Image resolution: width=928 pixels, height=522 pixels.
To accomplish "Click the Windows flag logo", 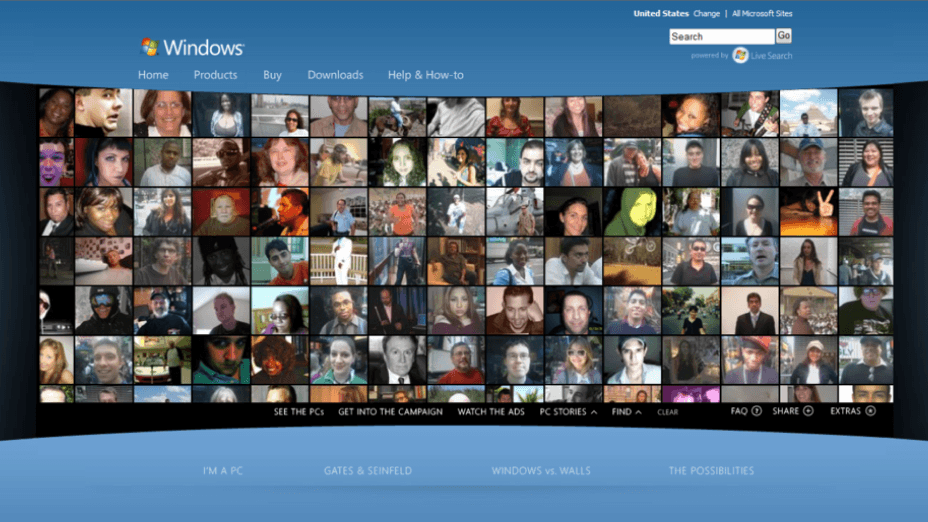I will pos(150,47).
